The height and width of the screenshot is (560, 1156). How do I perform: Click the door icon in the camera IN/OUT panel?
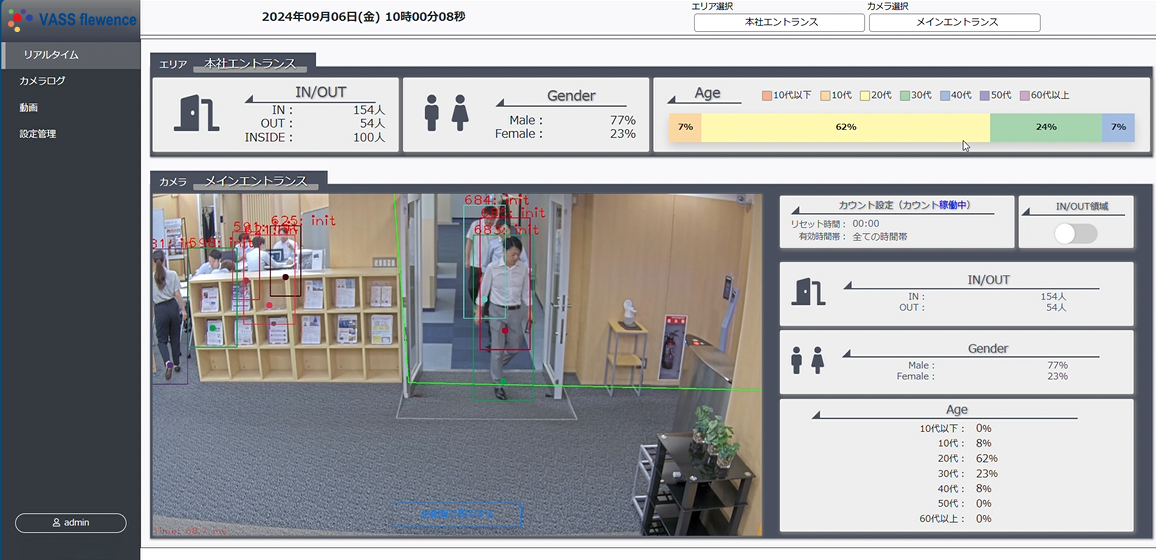tap(808, 291)
